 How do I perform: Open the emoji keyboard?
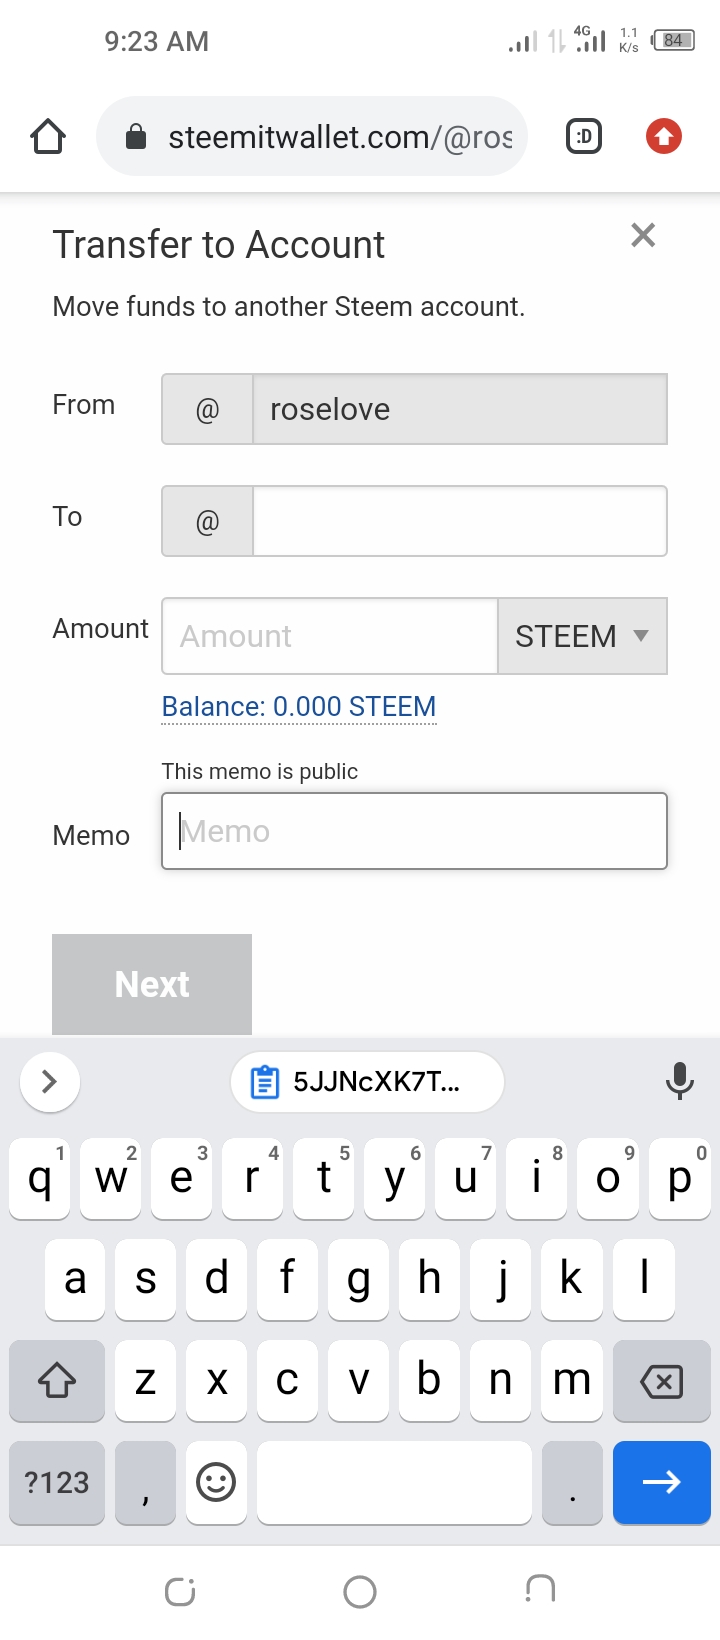215,1482
